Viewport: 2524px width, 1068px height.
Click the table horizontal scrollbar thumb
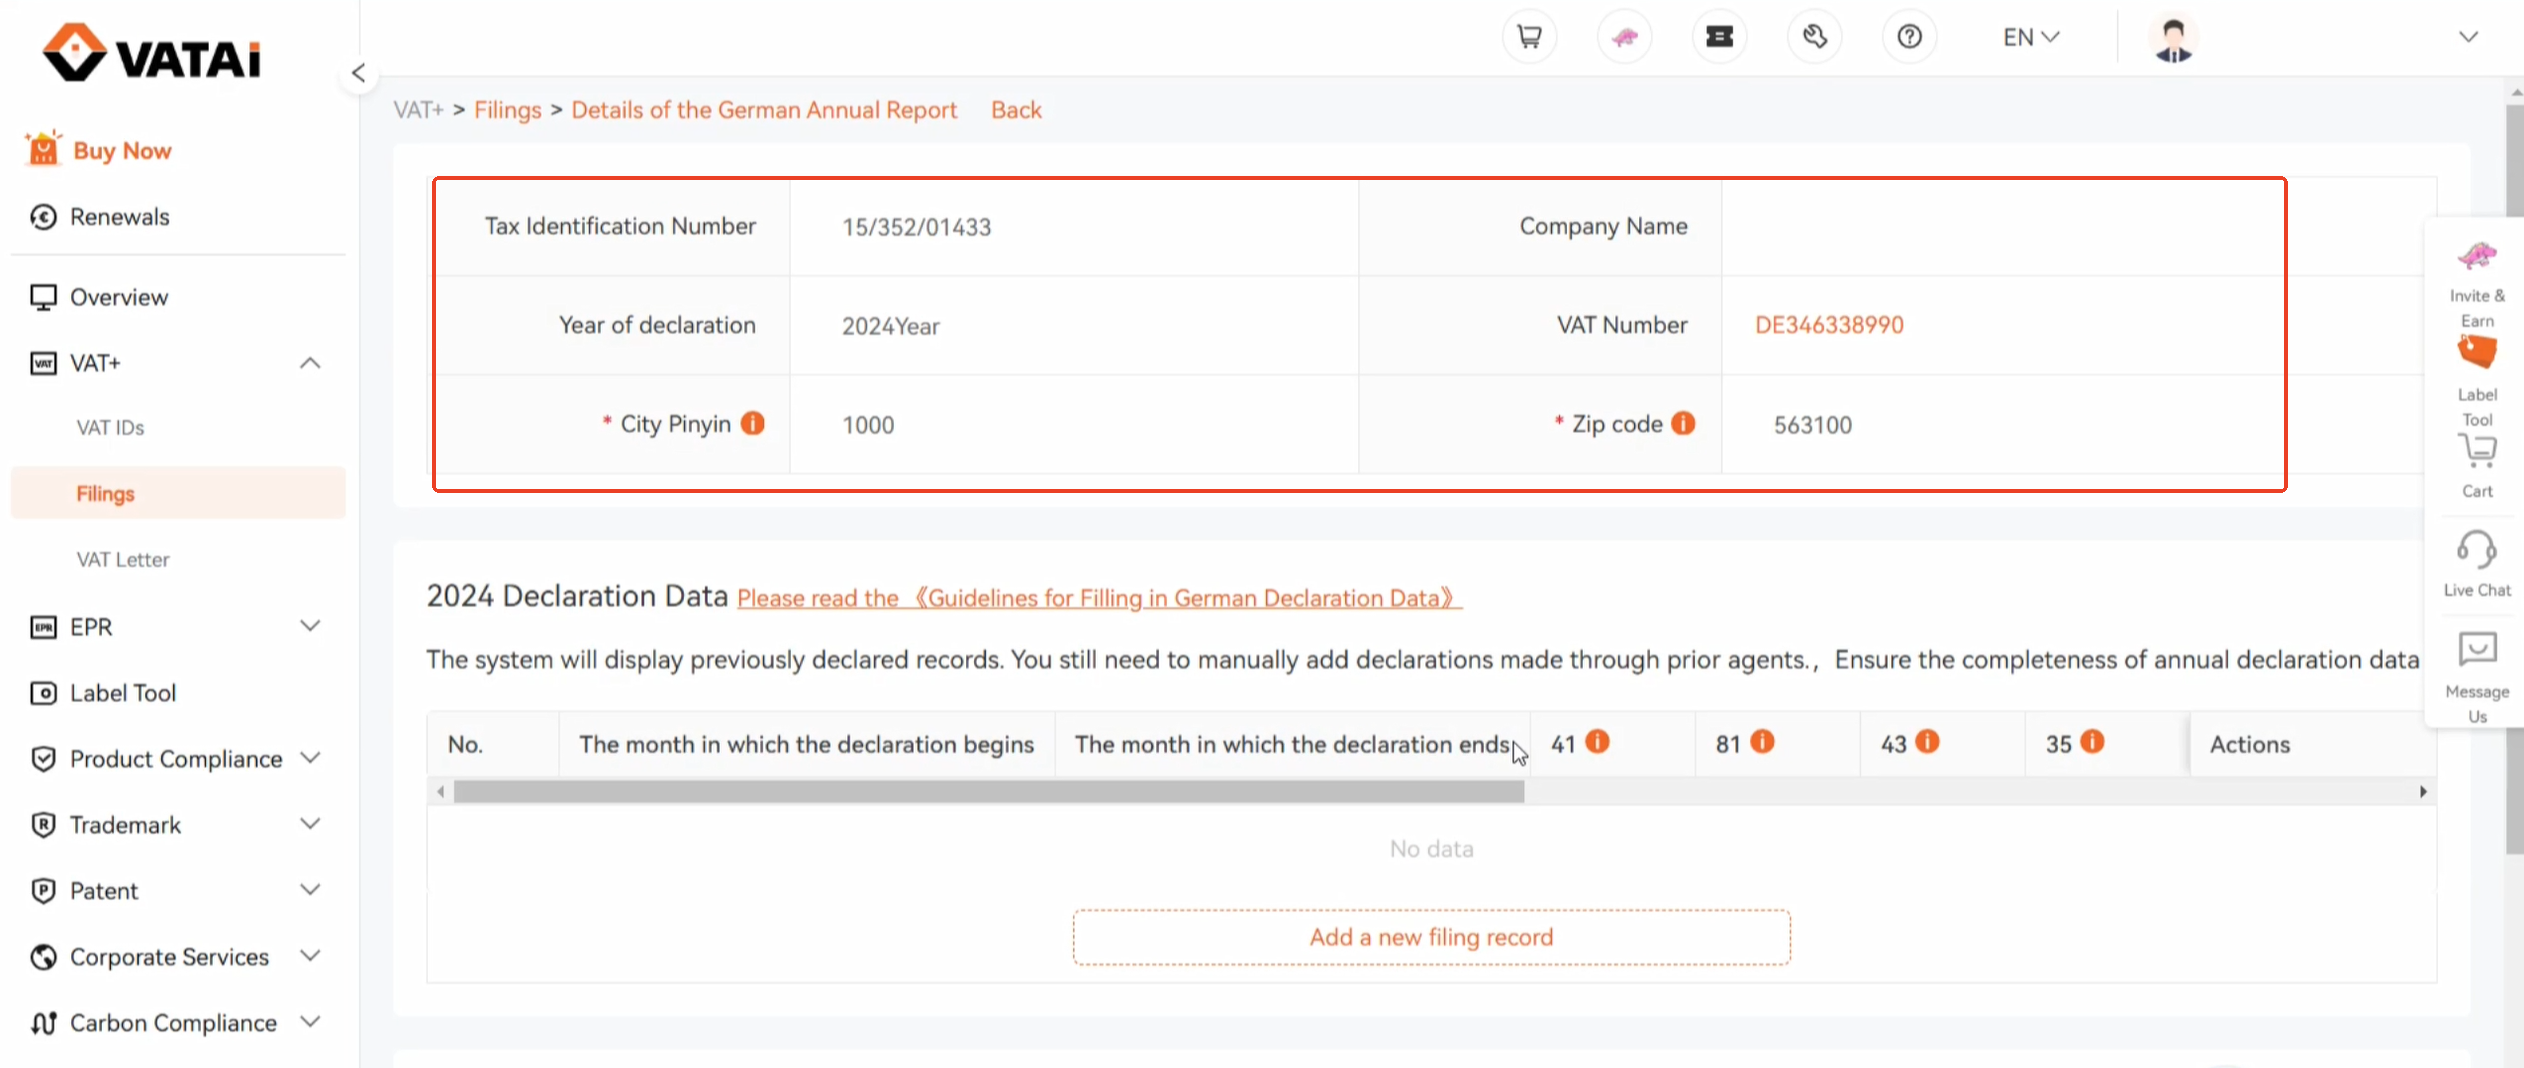point(988,792)
